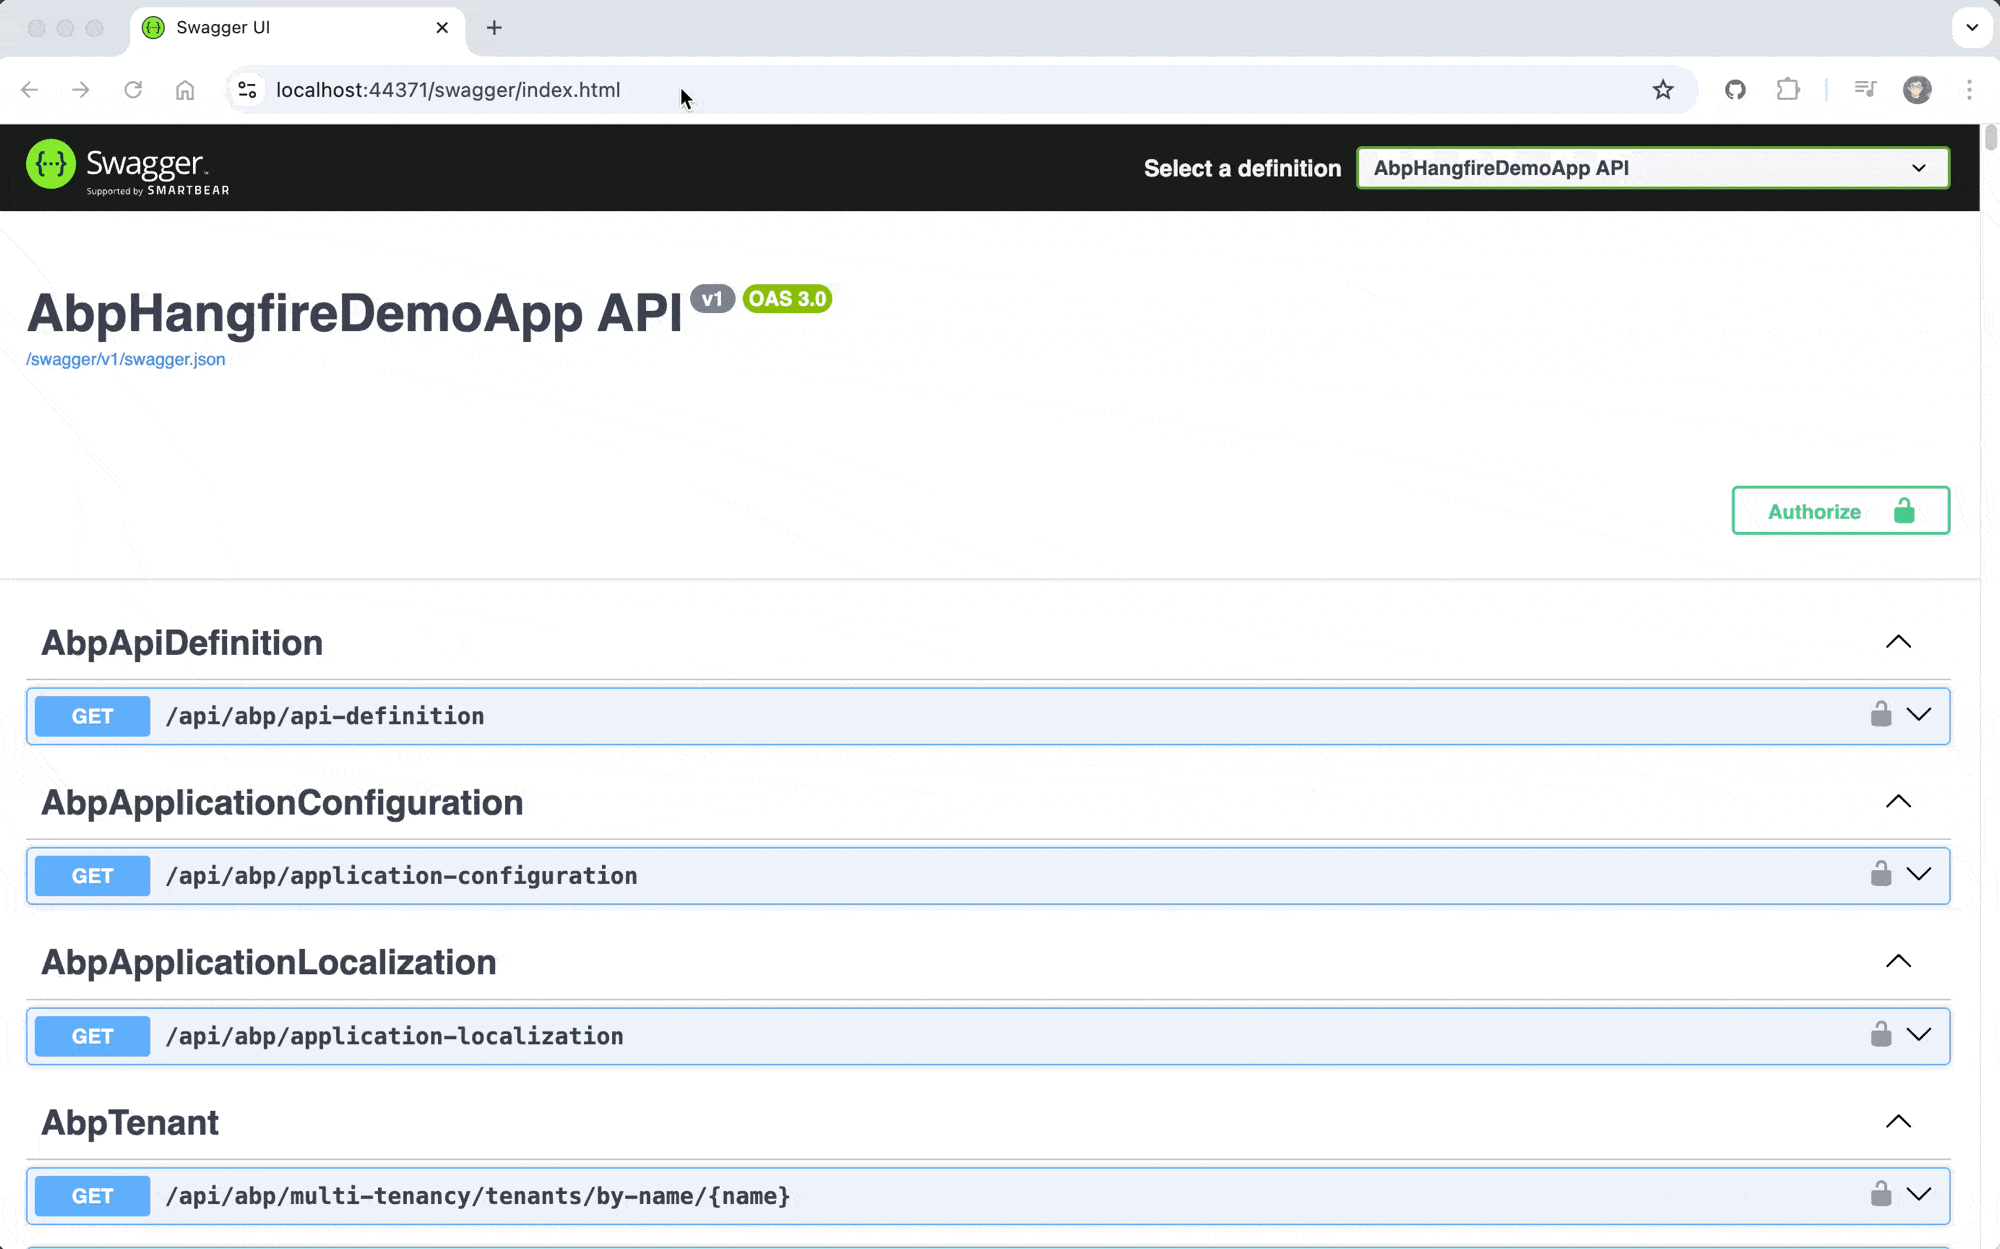Open the Select a definition dropdown
Screen dimensions: 2000x1249
tap(1652, 168)
